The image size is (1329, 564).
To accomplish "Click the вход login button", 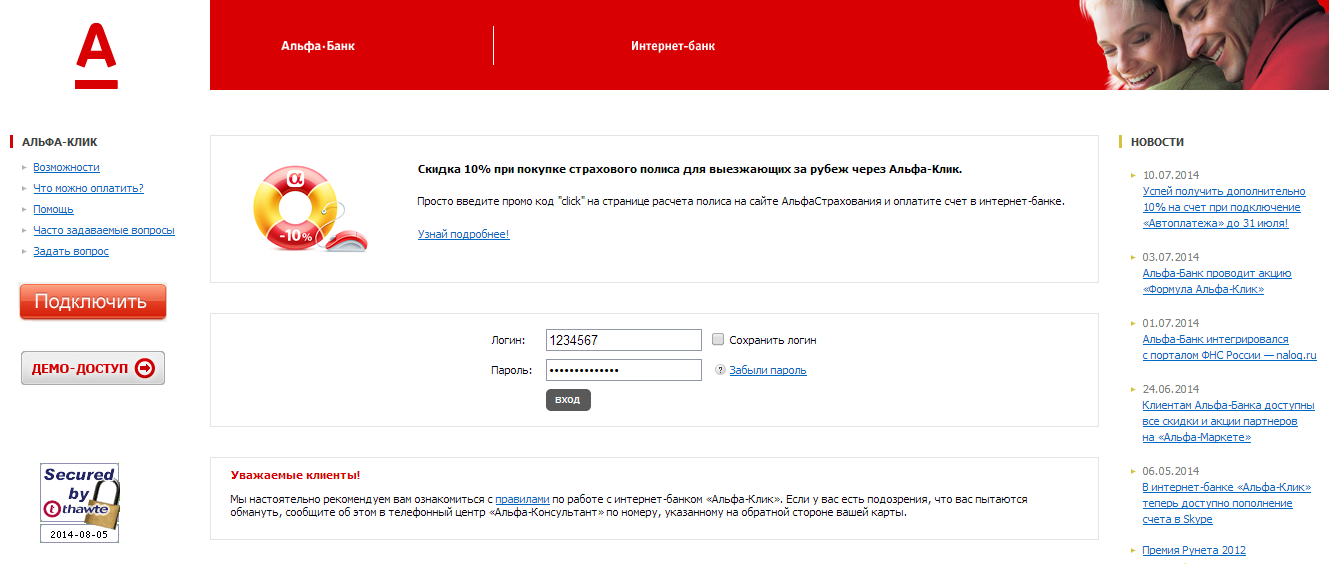I will click(x=568, y=400).
